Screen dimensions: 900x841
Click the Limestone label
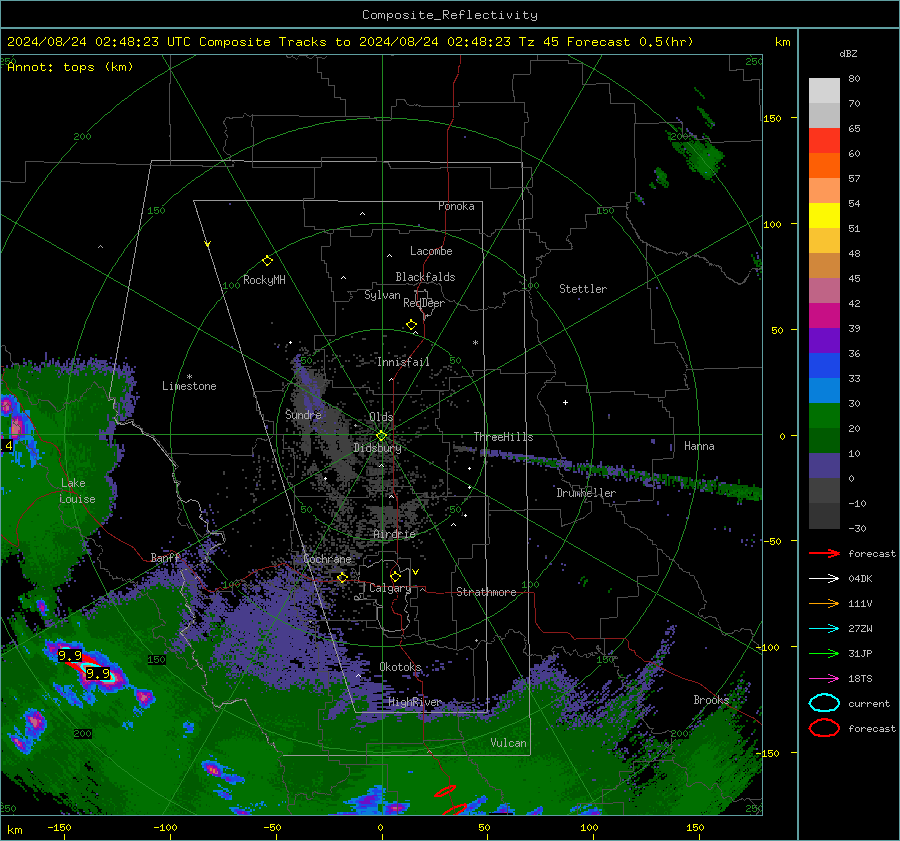coord(189,386)
